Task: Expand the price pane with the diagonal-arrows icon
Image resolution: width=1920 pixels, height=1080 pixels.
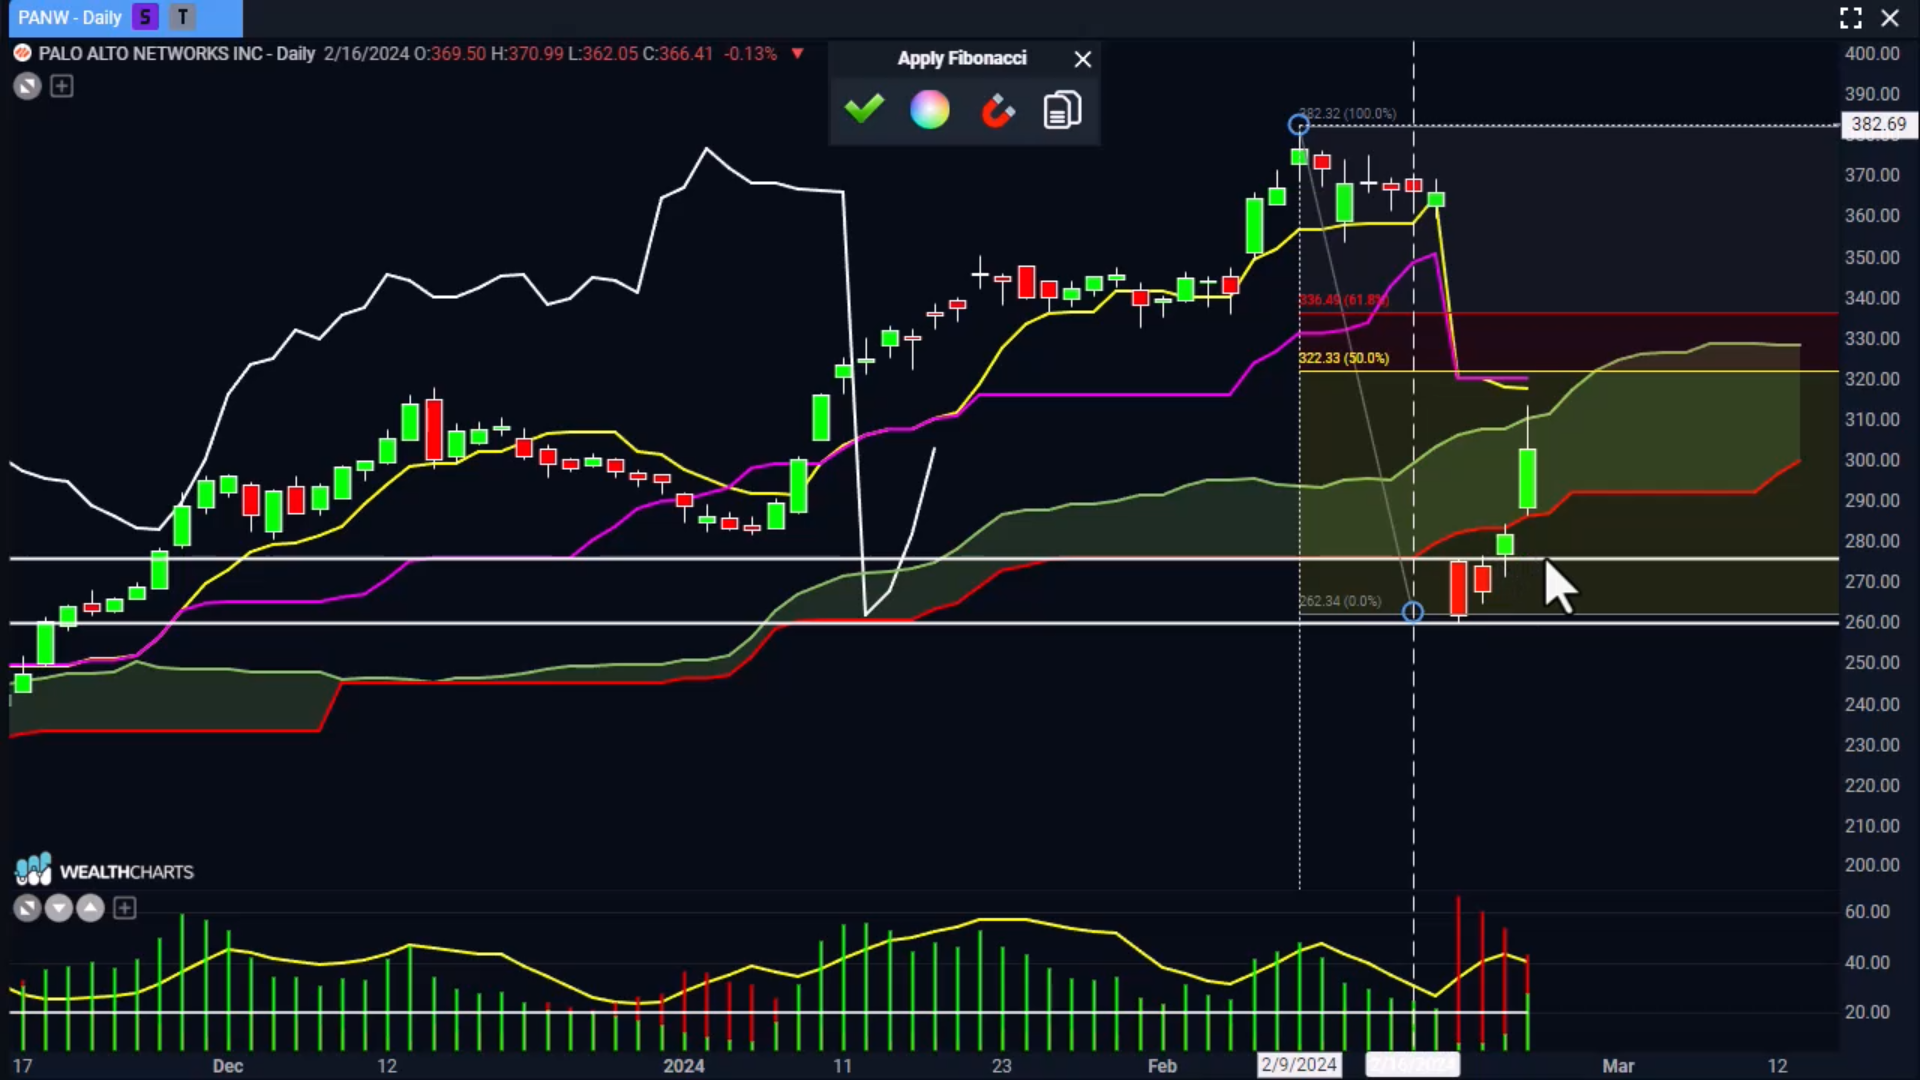Action: click(27, 86)
